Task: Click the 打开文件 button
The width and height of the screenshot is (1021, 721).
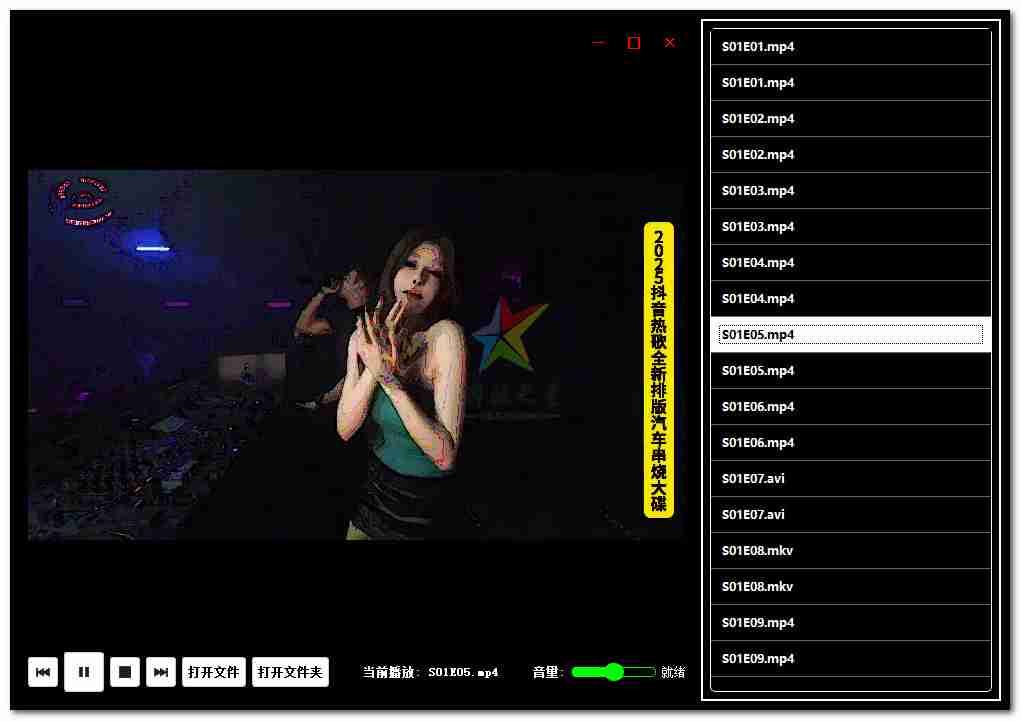Action: (213, 672)
